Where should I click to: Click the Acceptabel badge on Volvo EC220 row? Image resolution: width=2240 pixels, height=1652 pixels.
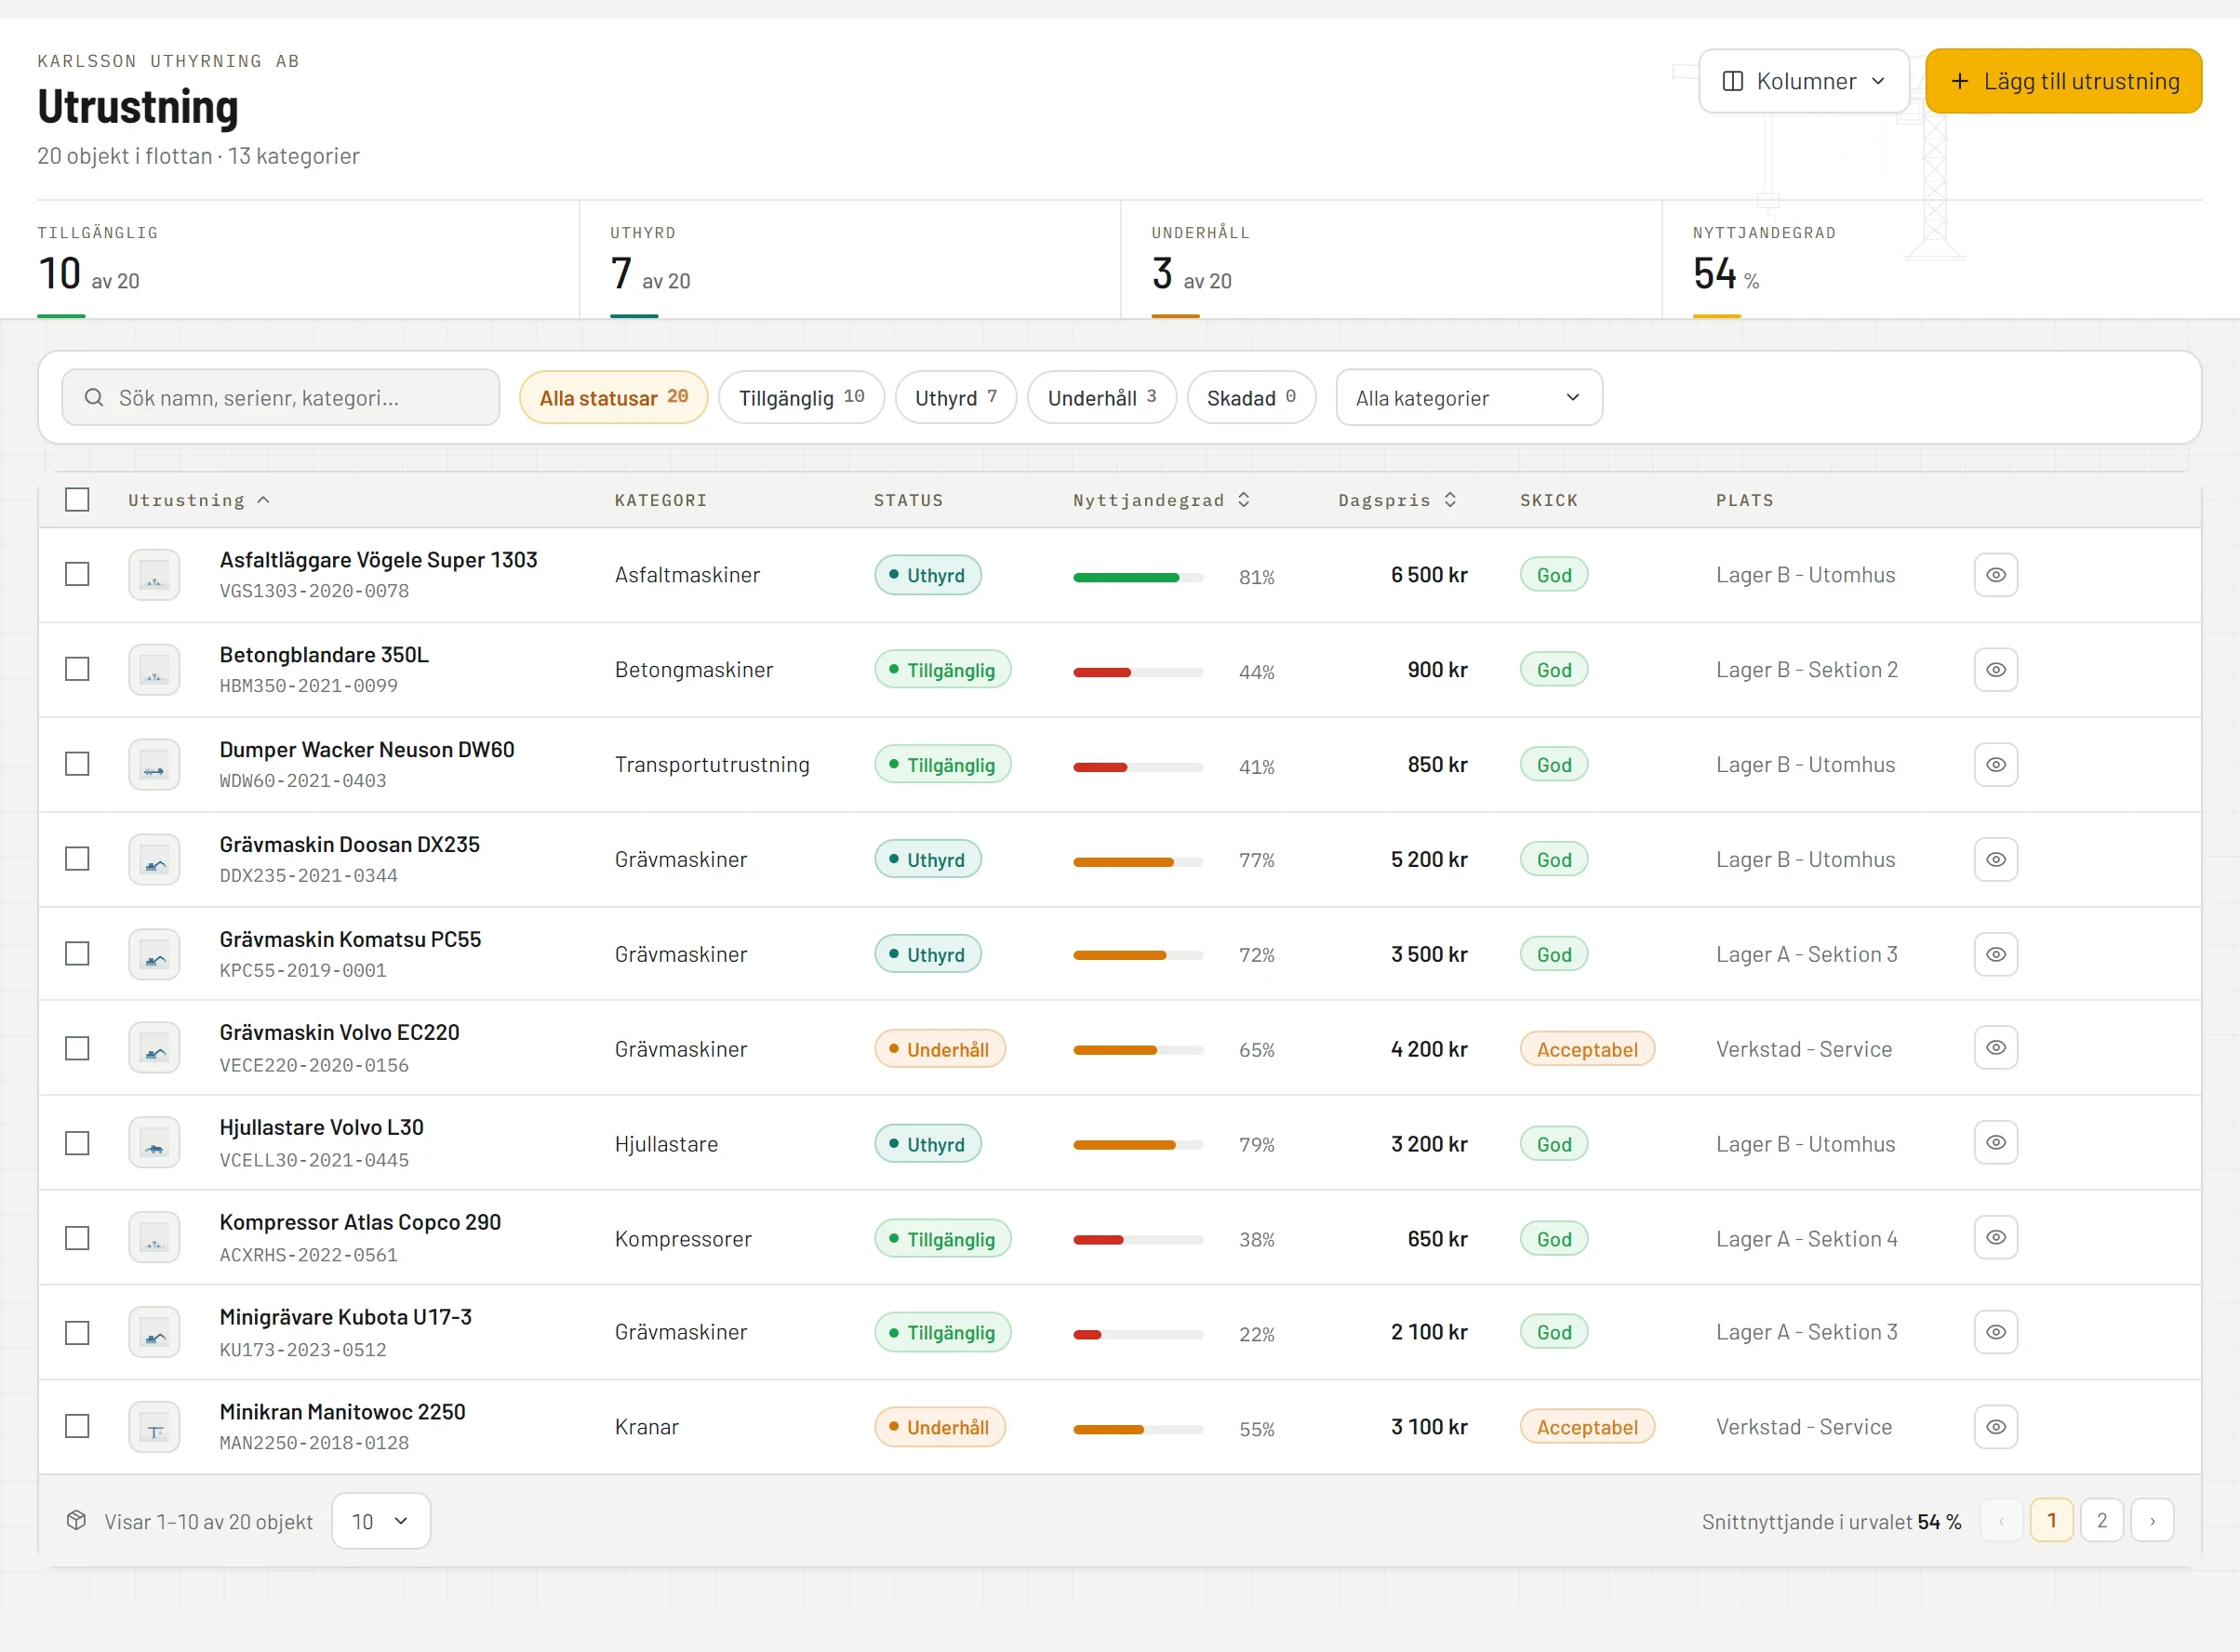[1587, 1049]
